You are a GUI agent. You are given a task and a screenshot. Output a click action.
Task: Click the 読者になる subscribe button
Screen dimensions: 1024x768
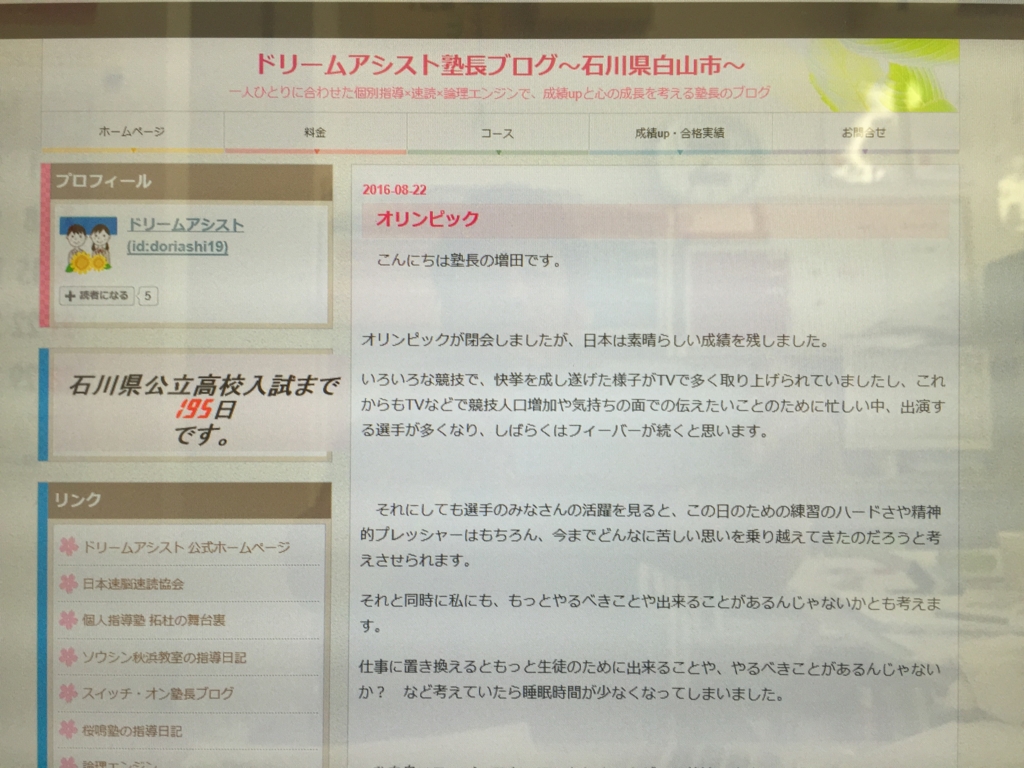click(x=97, y=296)
